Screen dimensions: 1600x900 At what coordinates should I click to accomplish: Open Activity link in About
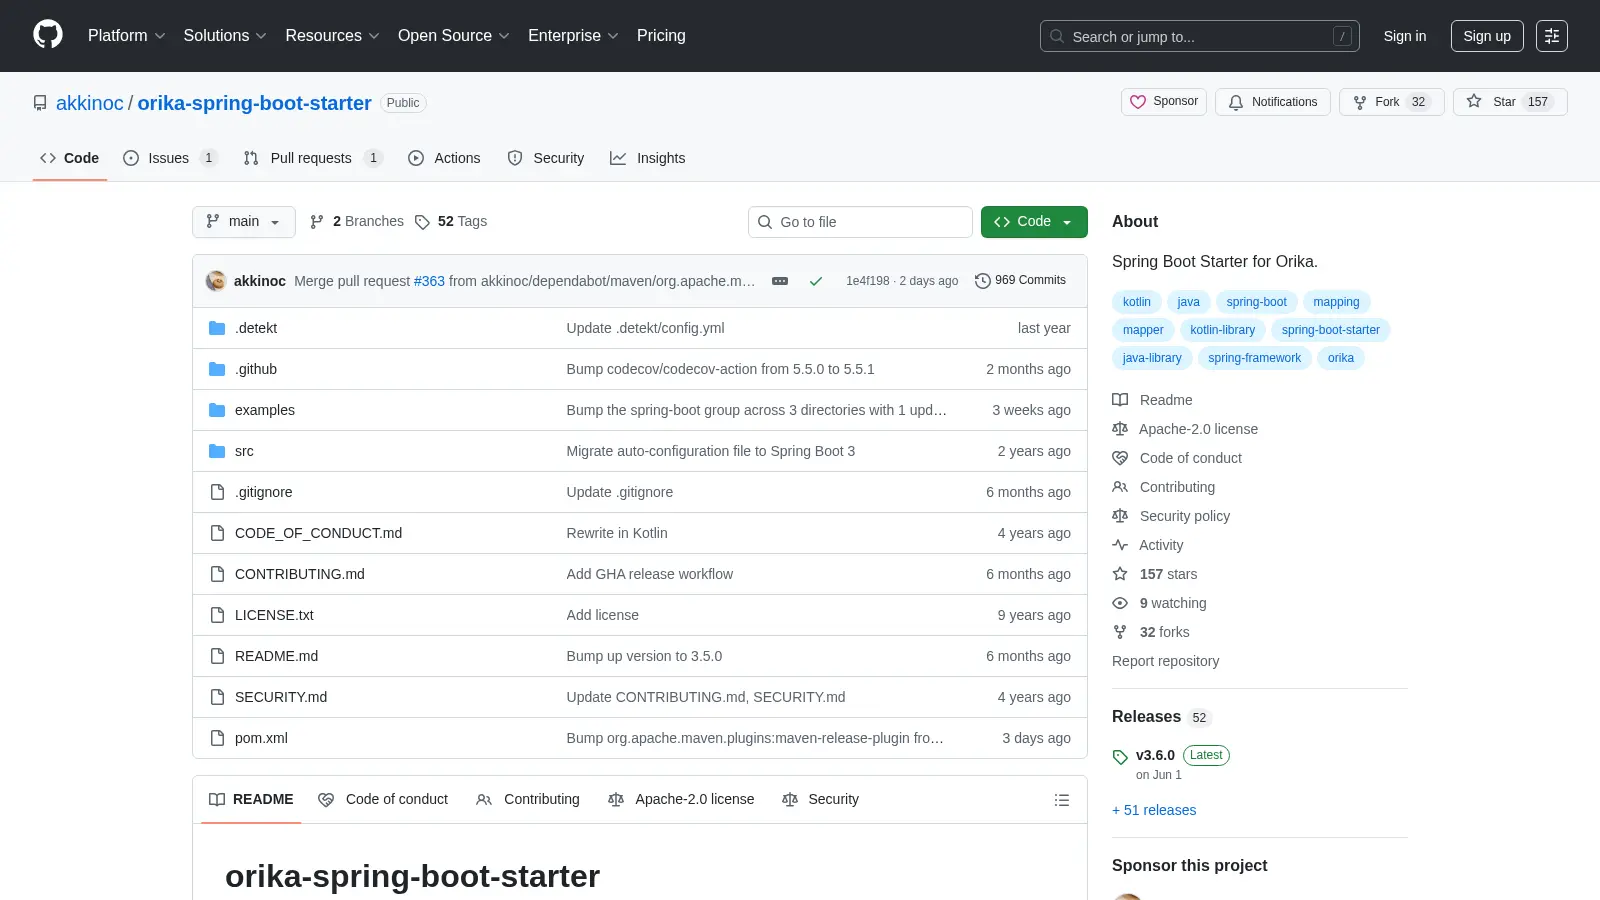pyautogui.click(x=1148, y=545)
